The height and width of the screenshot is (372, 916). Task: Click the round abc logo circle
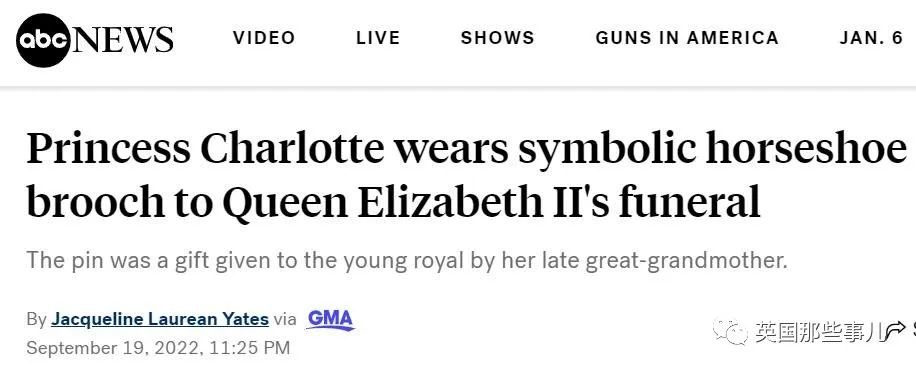tap(43, 40)
